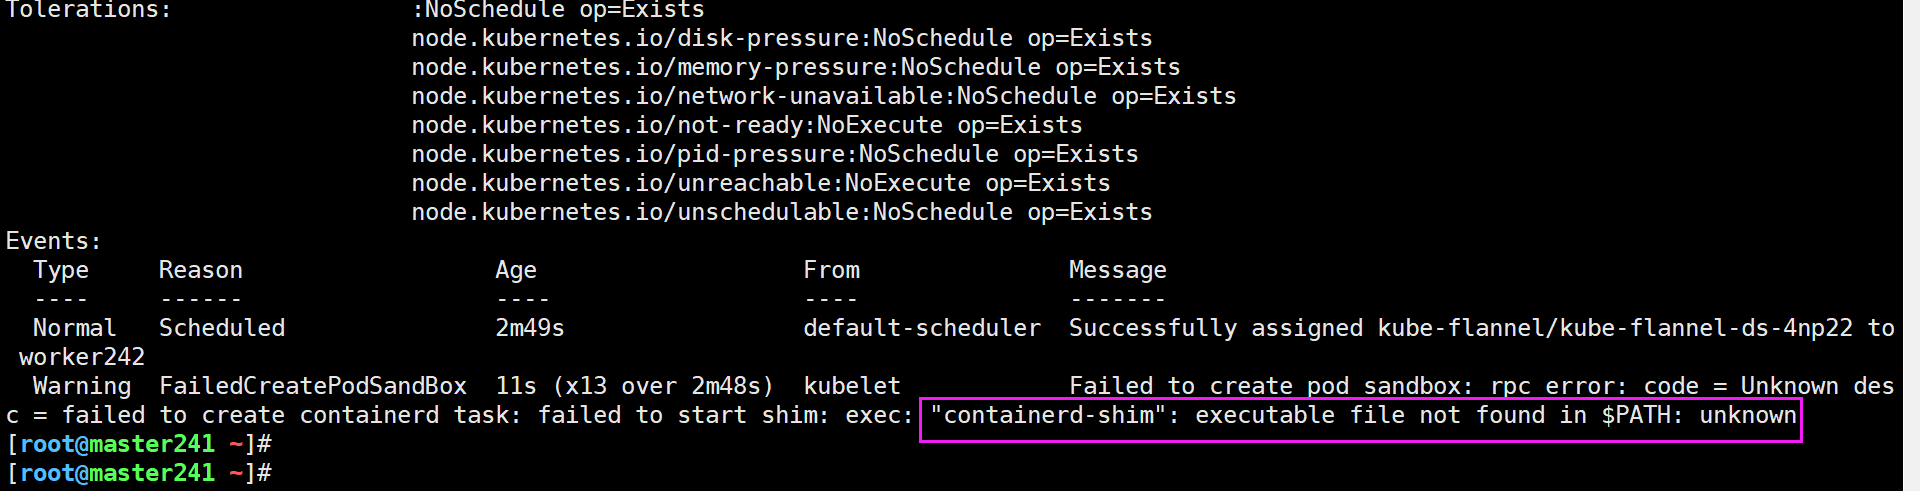Click the Message column header
Image resolution: width=1920 pixels, height=491 pixels.
point(1117,271)
